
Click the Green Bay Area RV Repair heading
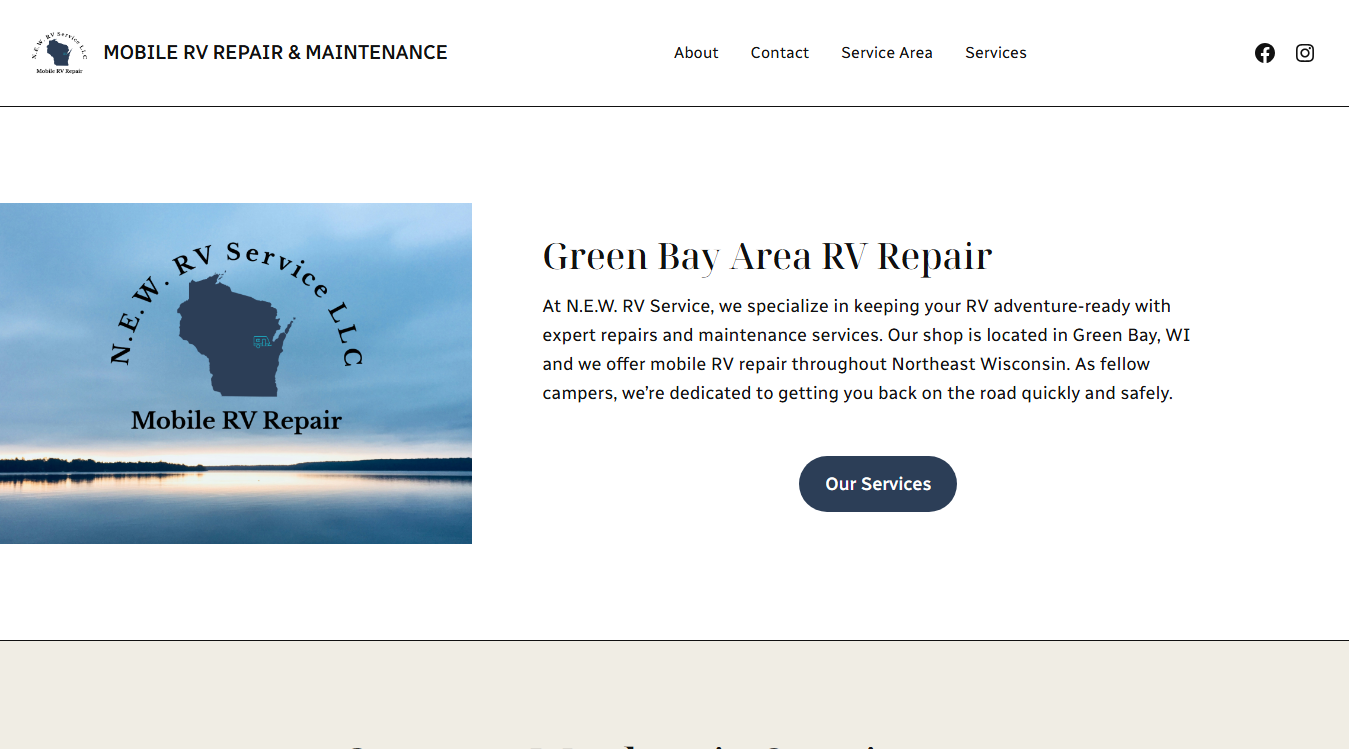coord(767,257)
